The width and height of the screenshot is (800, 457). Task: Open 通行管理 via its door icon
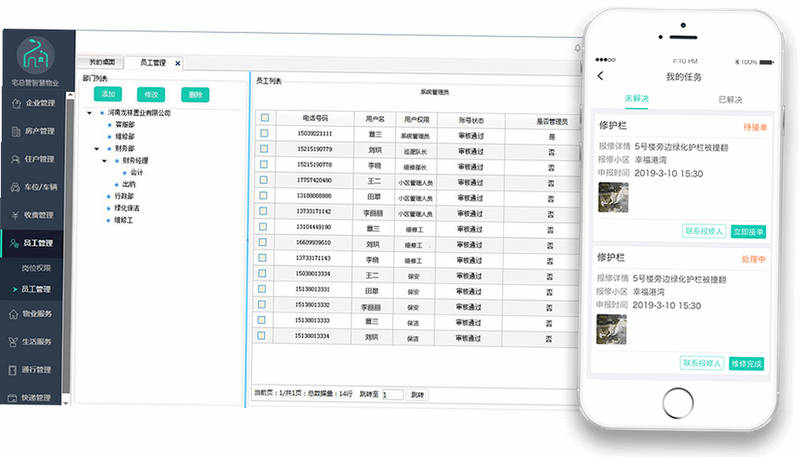13,370
